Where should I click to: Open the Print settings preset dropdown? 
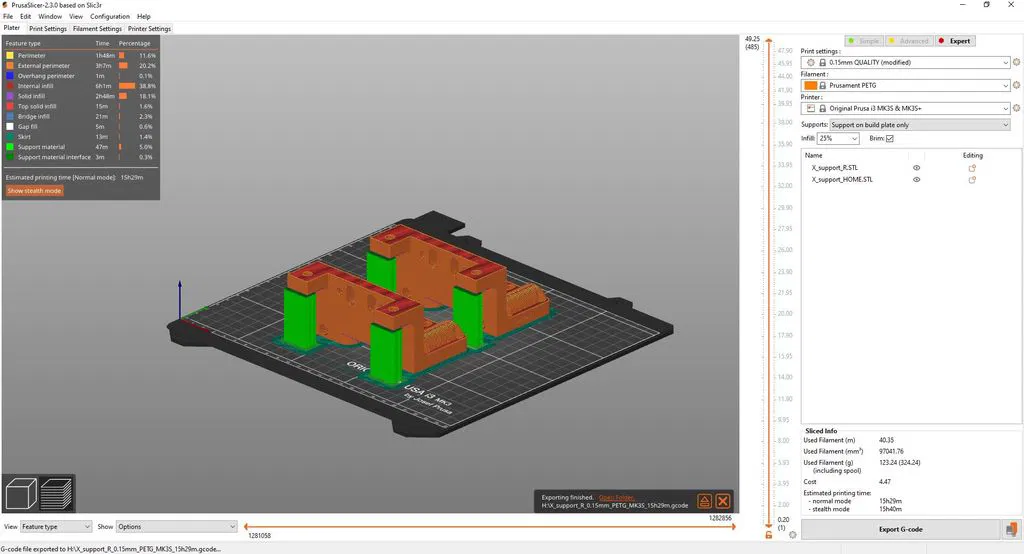(x=906, y=63)
